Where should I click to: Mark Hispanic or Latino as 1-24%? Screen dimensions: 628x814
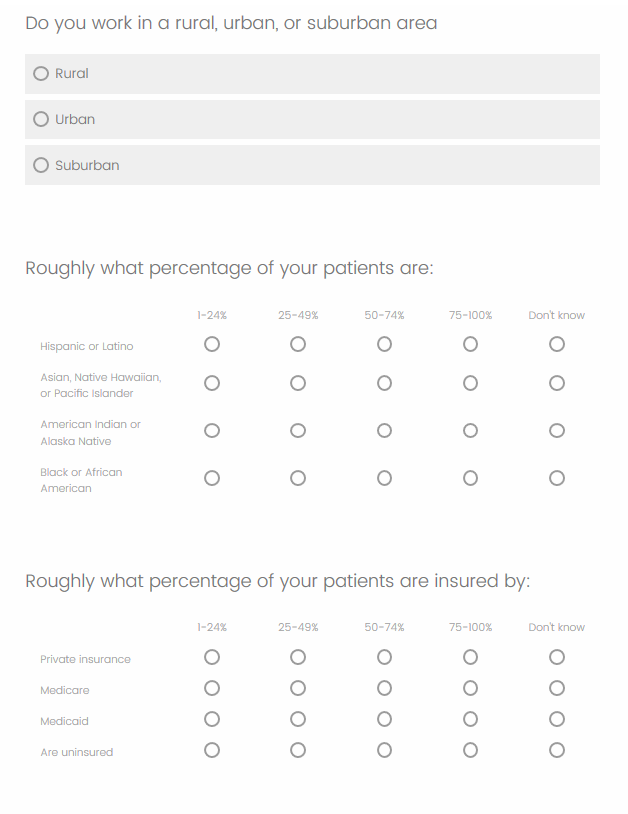click(x=212, y=344)
